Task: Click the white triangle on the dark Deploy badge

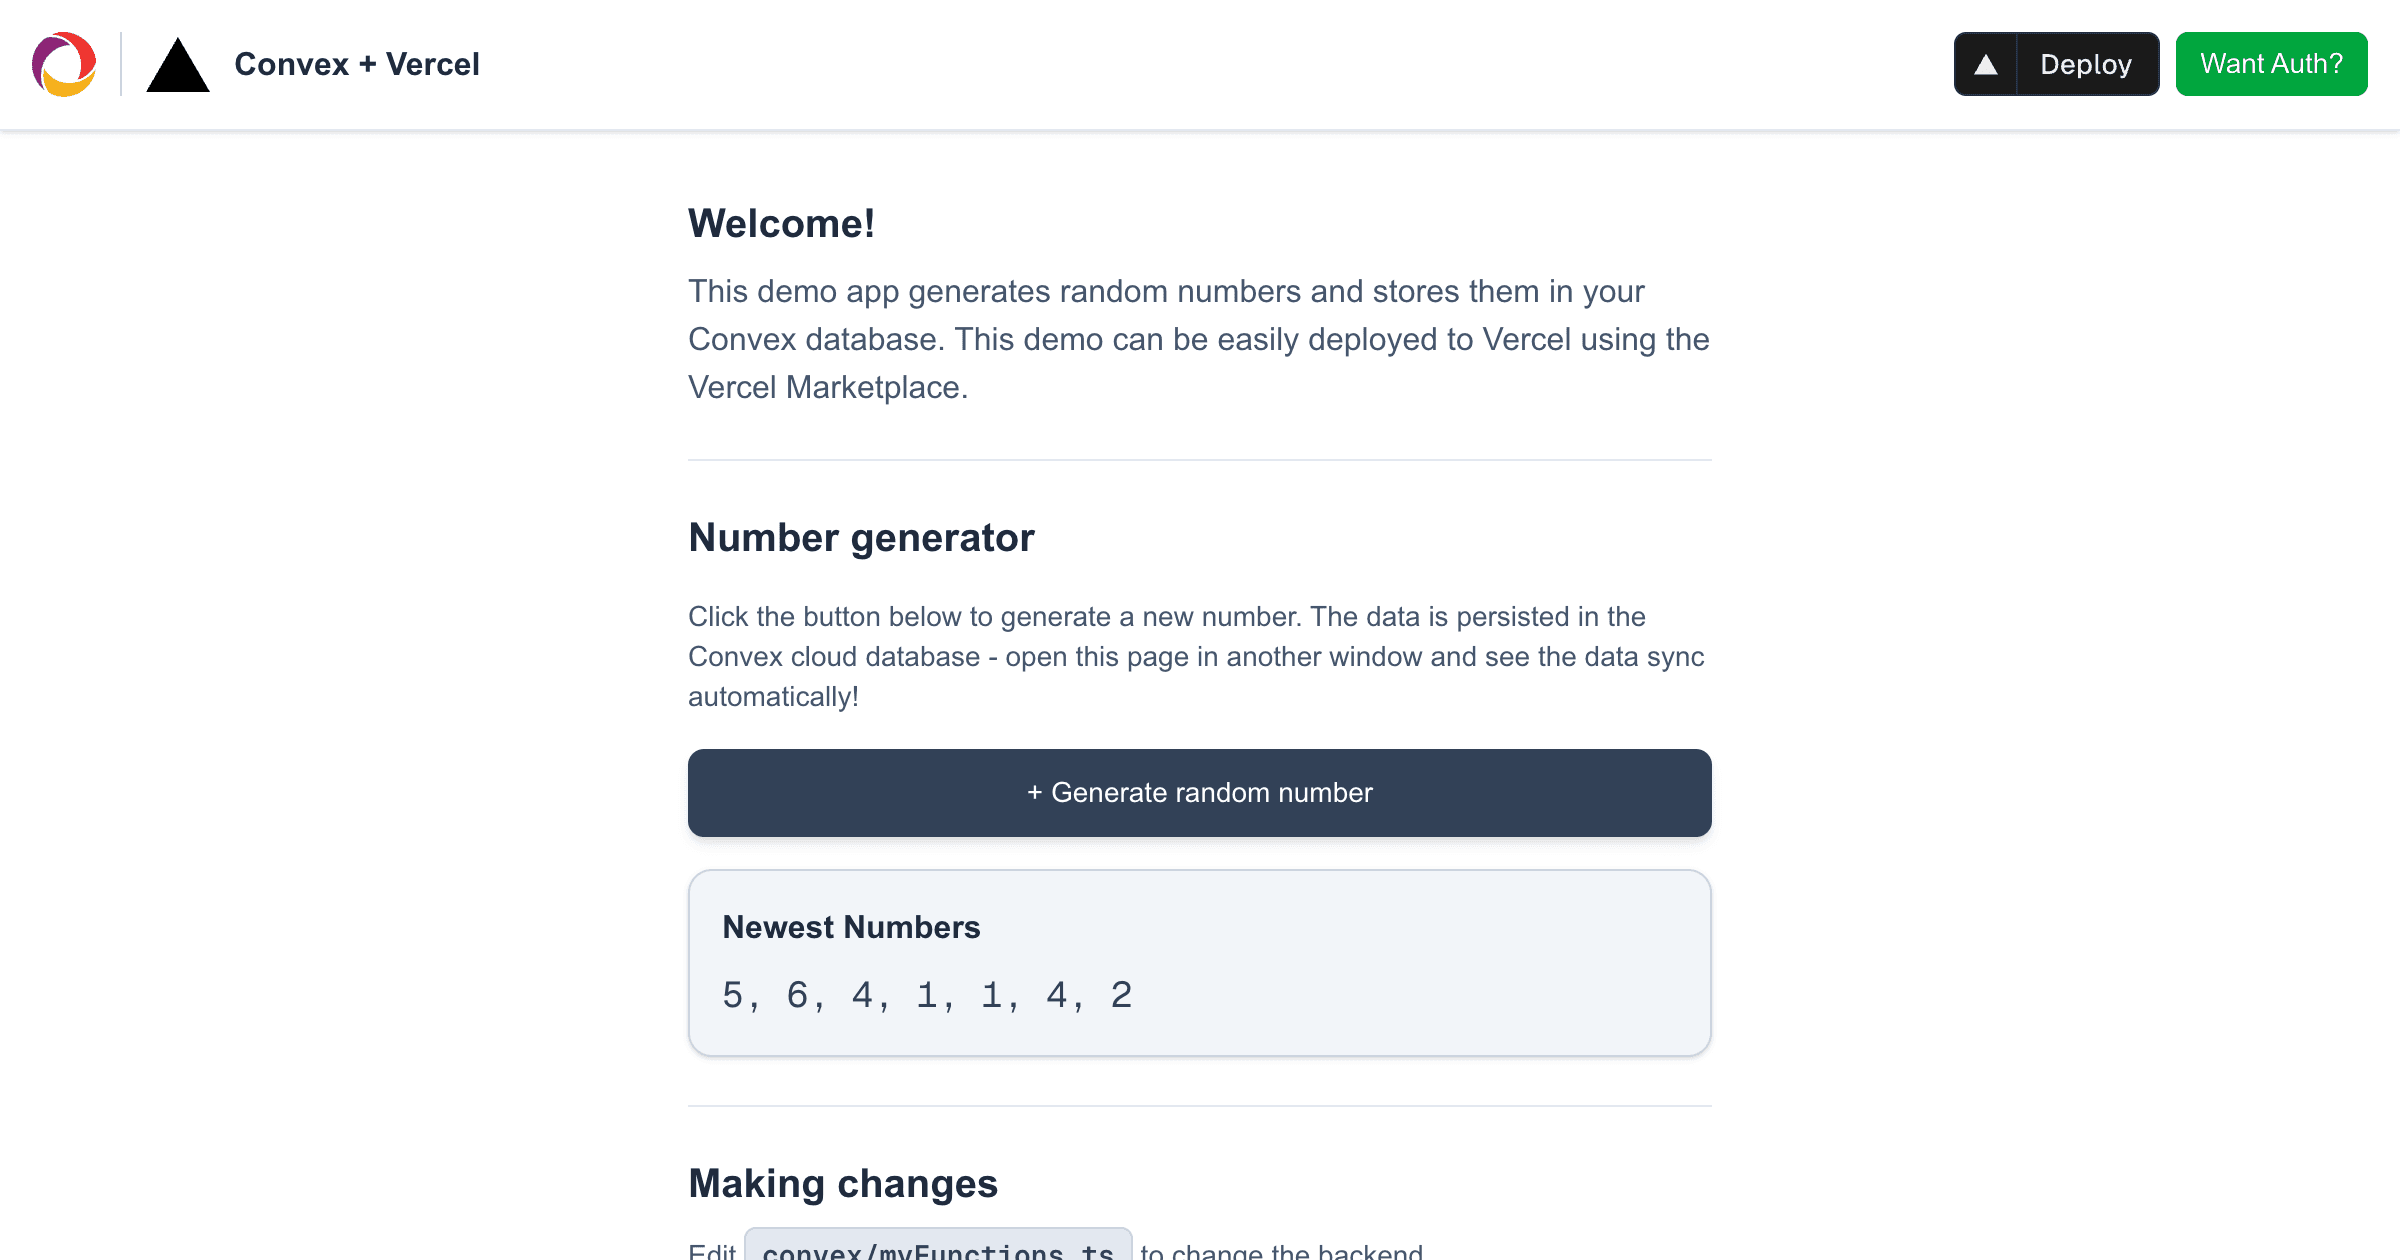Action: point(1988,64)
